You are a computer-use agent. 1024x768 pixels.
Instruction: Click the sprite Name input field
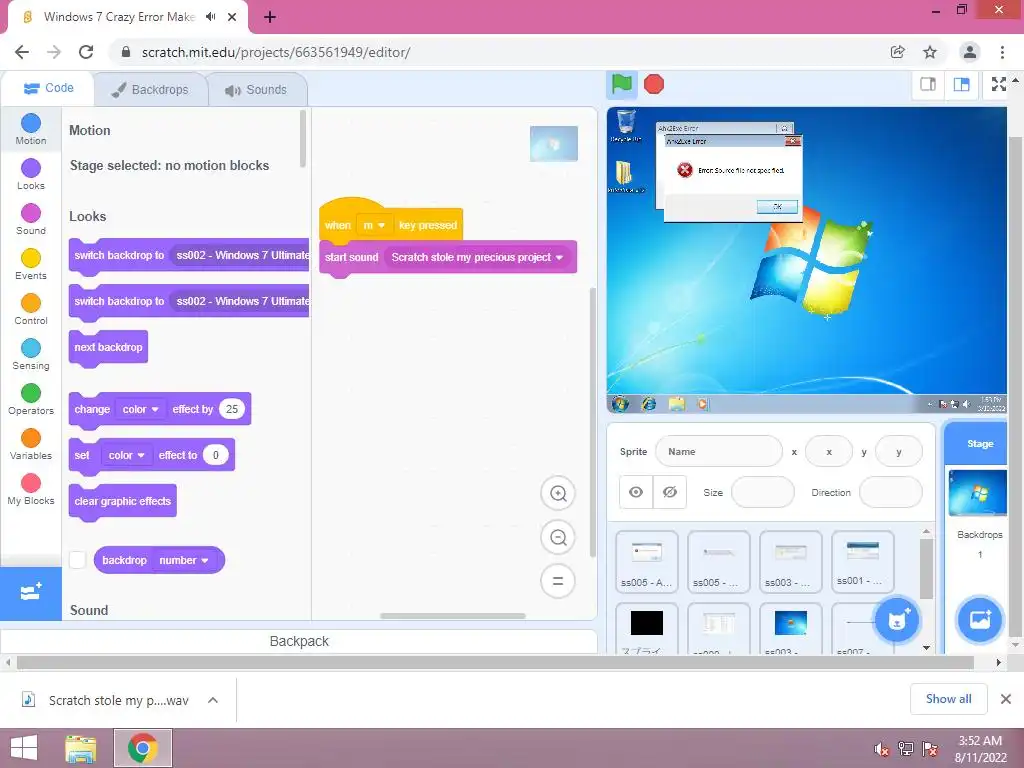point(718,451)
